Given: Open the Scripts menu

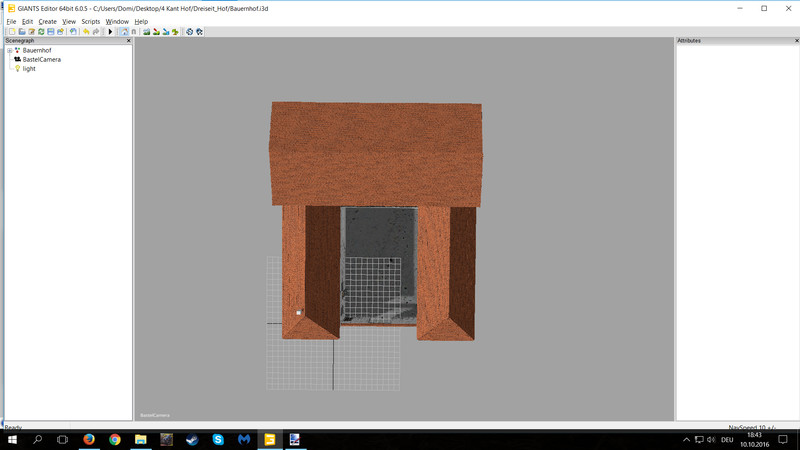Looking at the screenshot, I should [90, 21].
